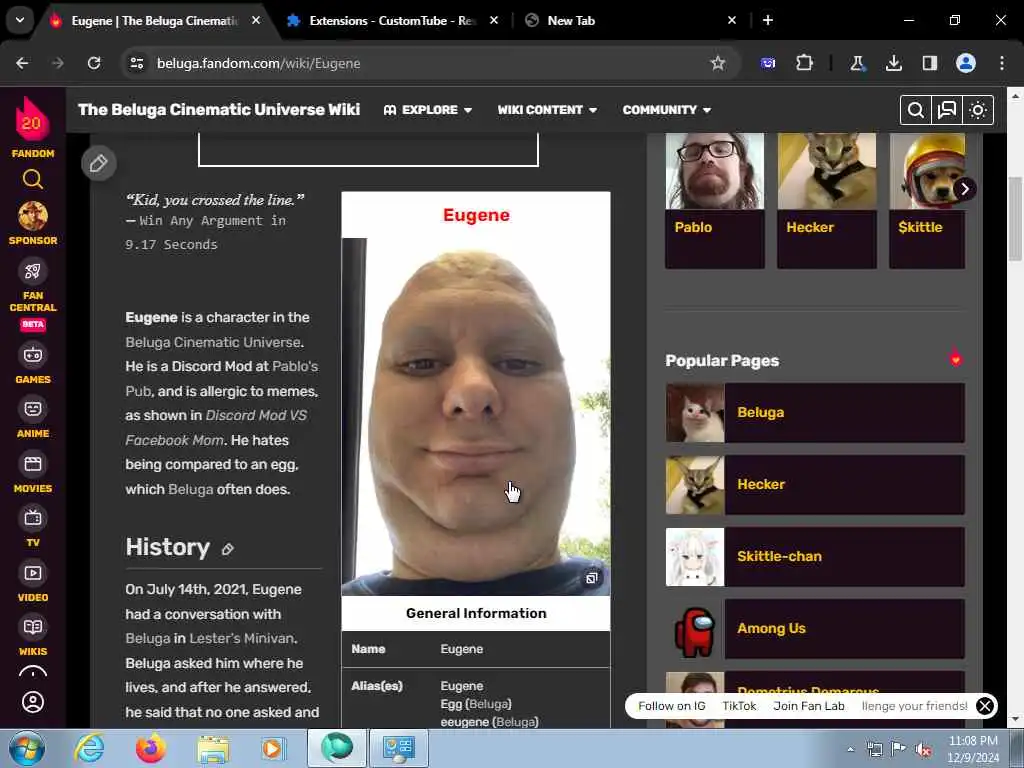This screenshot has height=768, width=1024.
Task: Click the Follow on IG link
Action: pyautogui.click(x=672, y=706)
